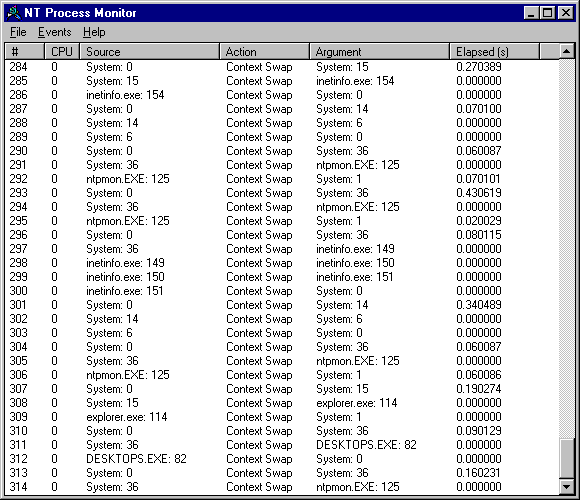Click elapsed value 0.080115
Image resolution: width=580 pixels, height=500 pixels.
click(479, 235)
